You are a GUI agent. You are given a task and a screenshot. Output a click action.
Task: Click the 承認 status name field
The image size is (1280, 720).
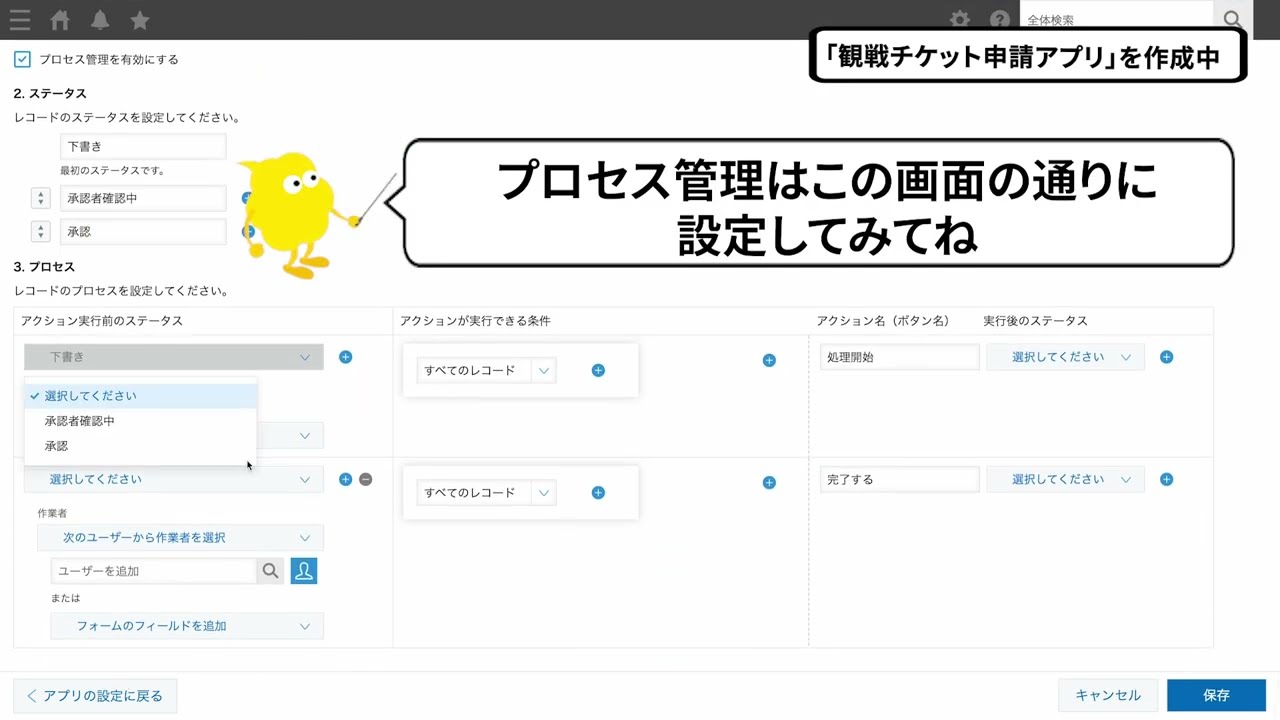tap(143, 232)
